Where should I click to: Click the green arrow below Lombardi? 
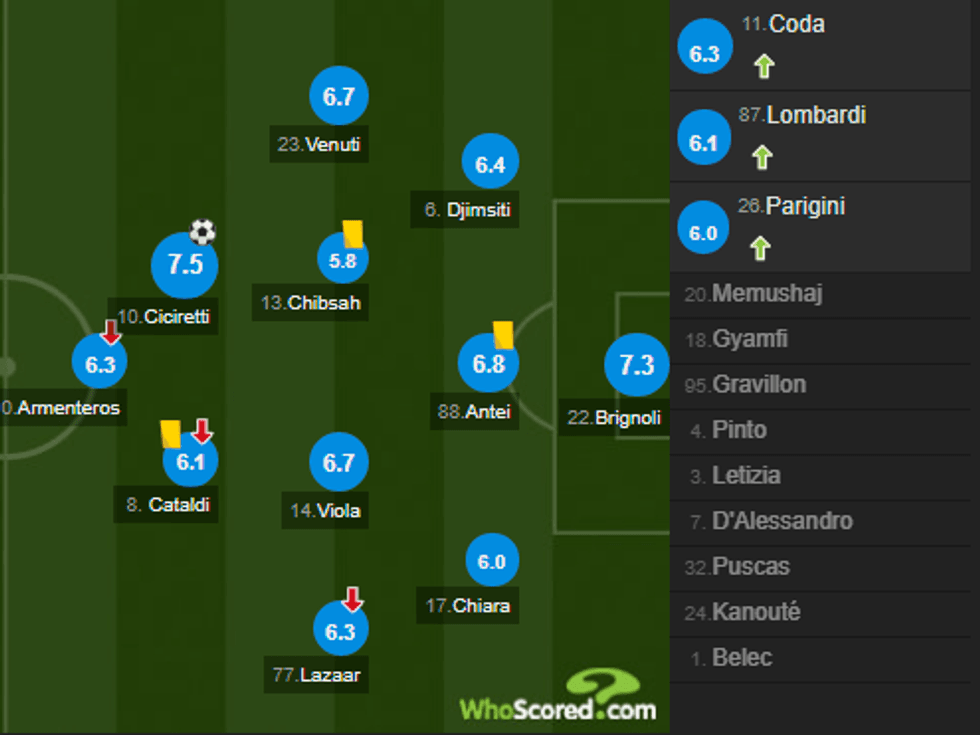(762, 156)
